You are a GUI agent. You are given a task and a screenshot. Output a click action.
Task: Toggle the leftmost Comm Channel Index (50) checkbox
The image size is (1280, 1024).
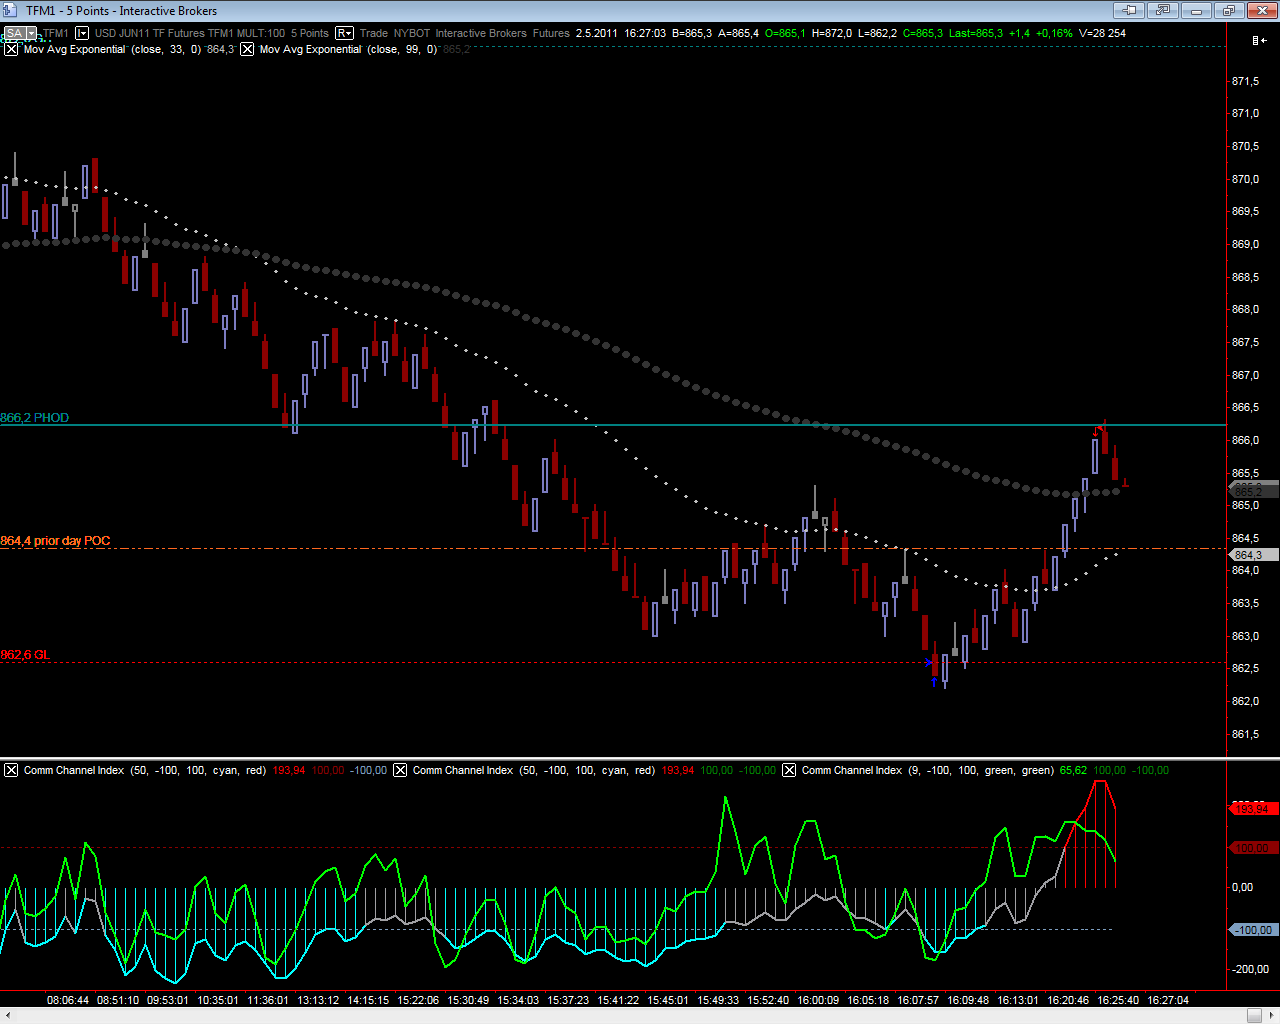pyautogui.click(x=11, y=770)
